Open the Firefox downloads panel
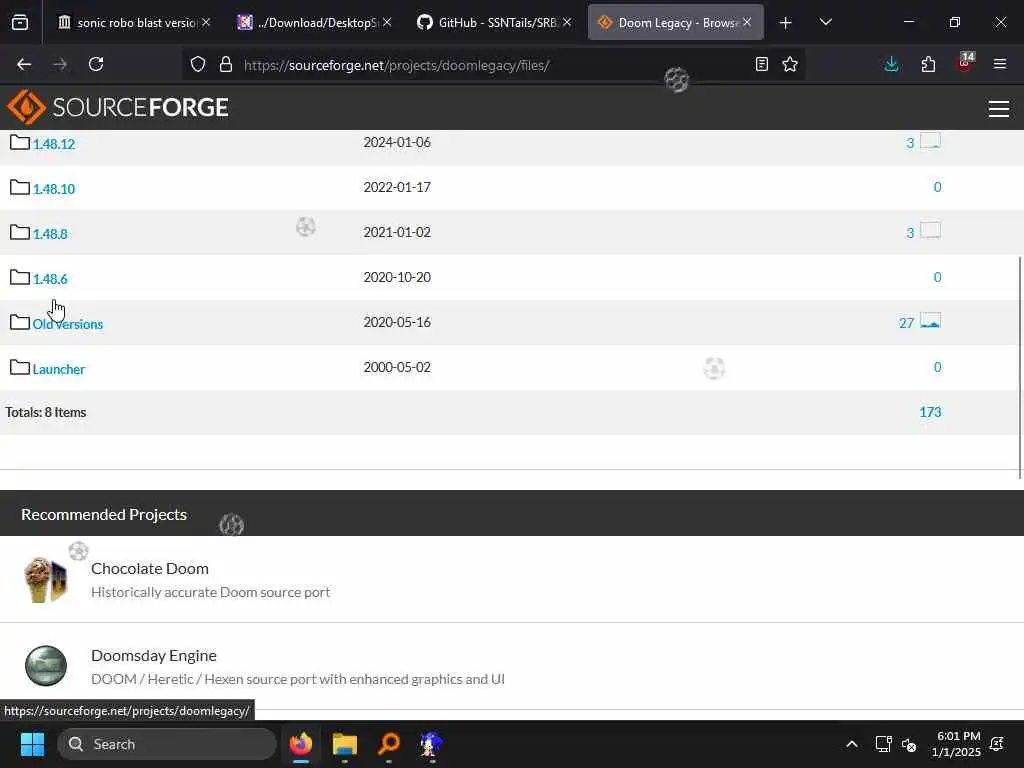 pyautogui.click(x=891, y=64)
